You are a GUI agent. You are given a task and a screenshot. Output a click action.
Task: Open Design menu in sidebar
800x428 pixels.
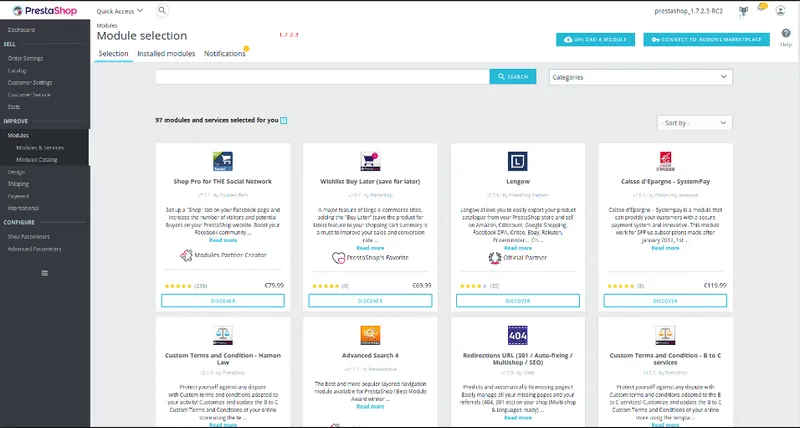point(16,172)
